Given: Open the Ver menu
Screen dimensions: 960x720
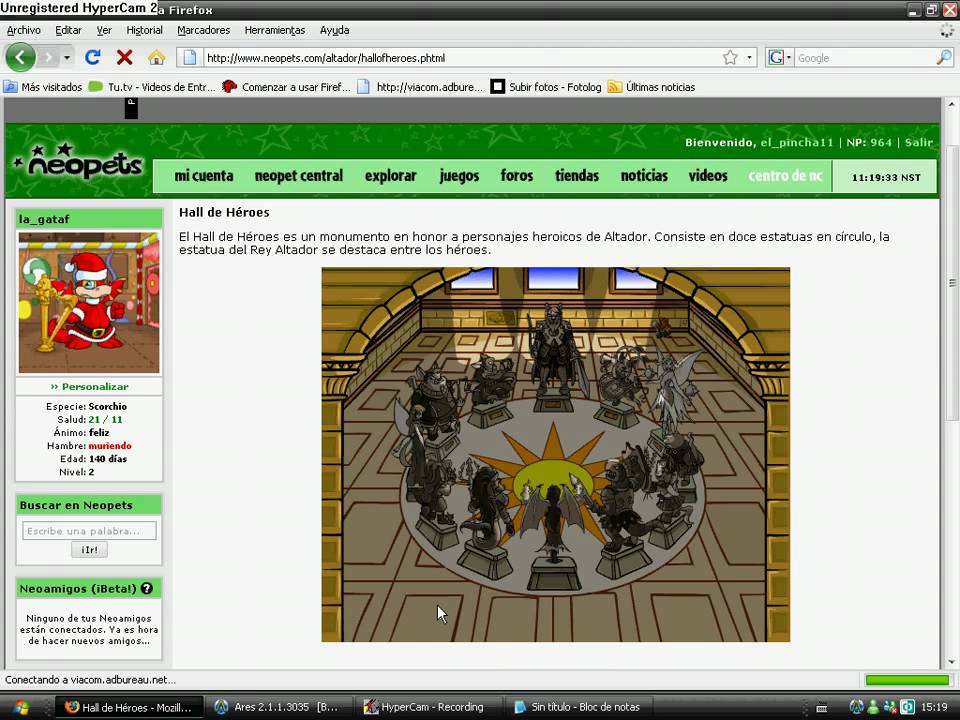Looking at the screenshot, I should [x=104, y=30].
